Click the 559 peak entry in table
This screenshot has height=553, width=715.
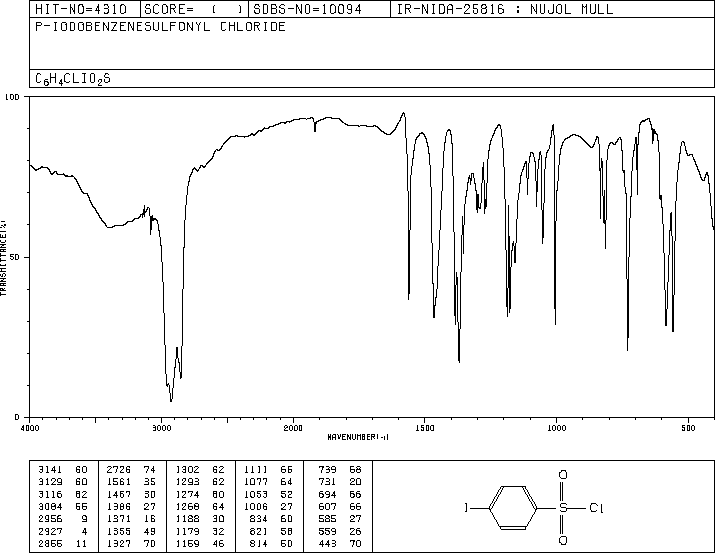340,531
